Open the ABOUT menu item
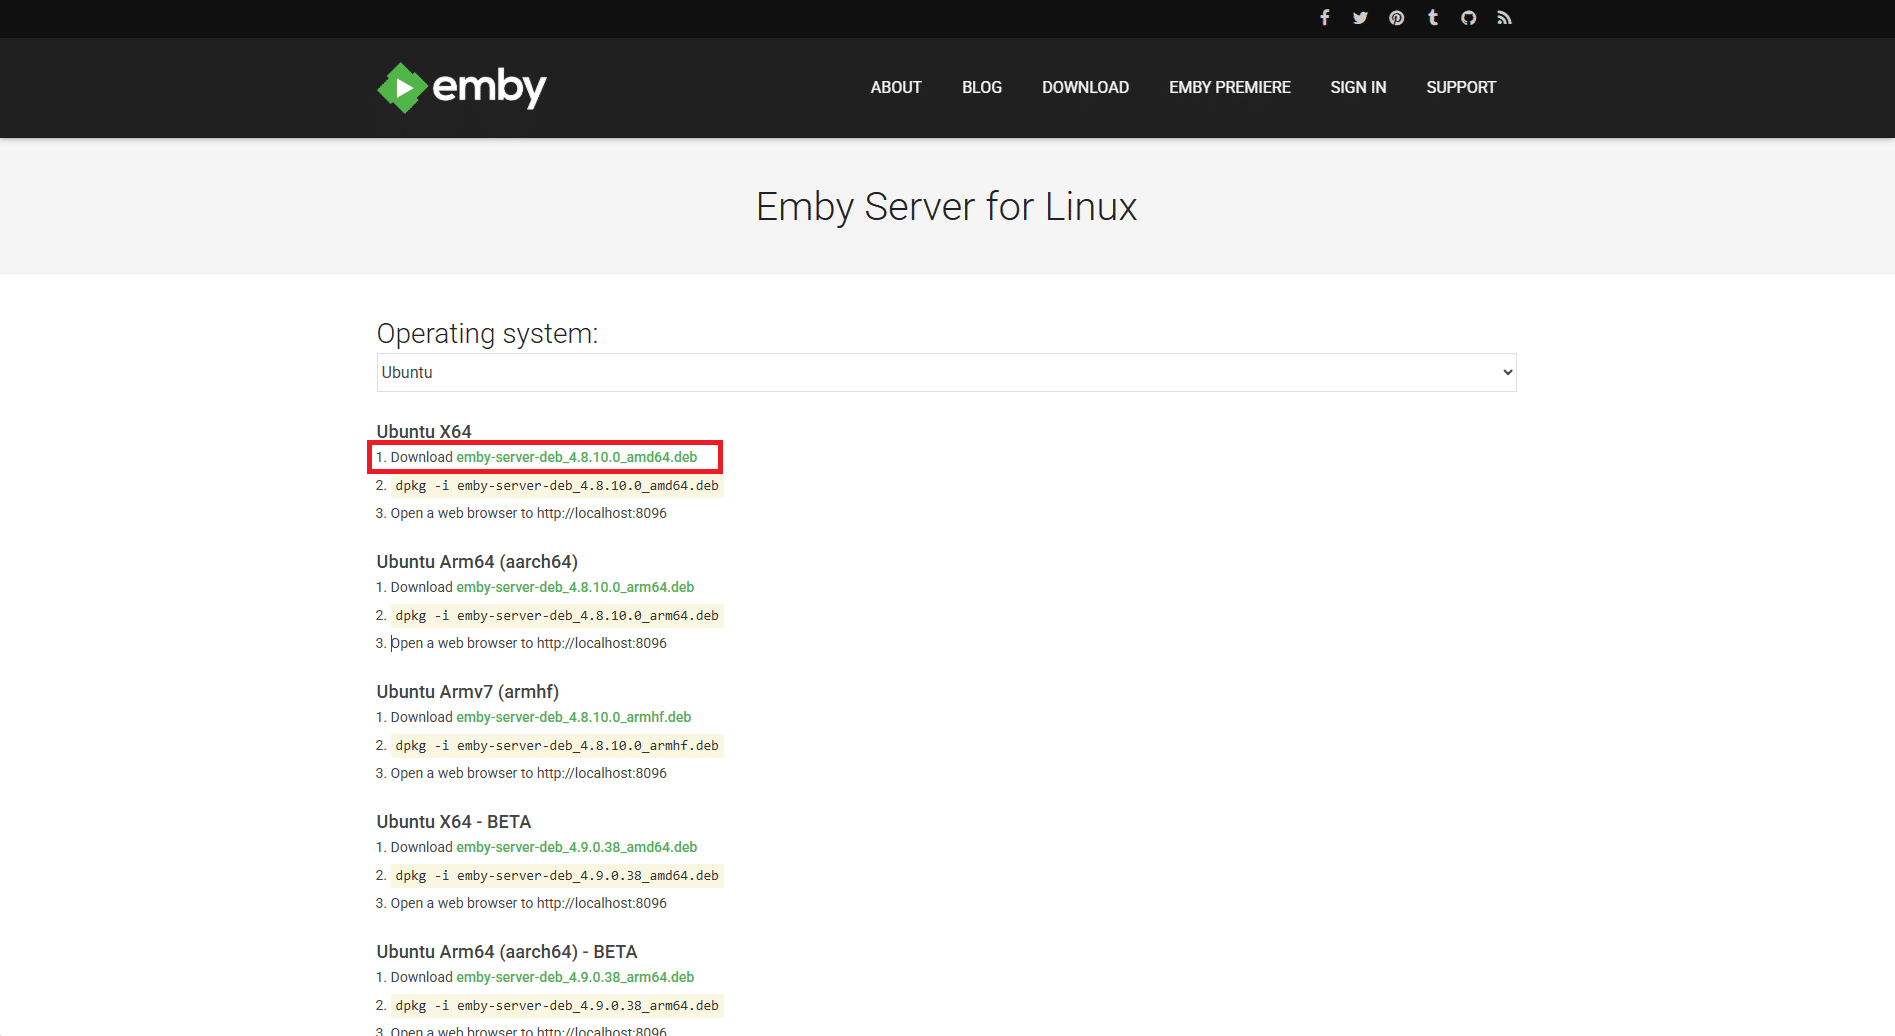The image size is (1895, 1036). click(896, 87)
